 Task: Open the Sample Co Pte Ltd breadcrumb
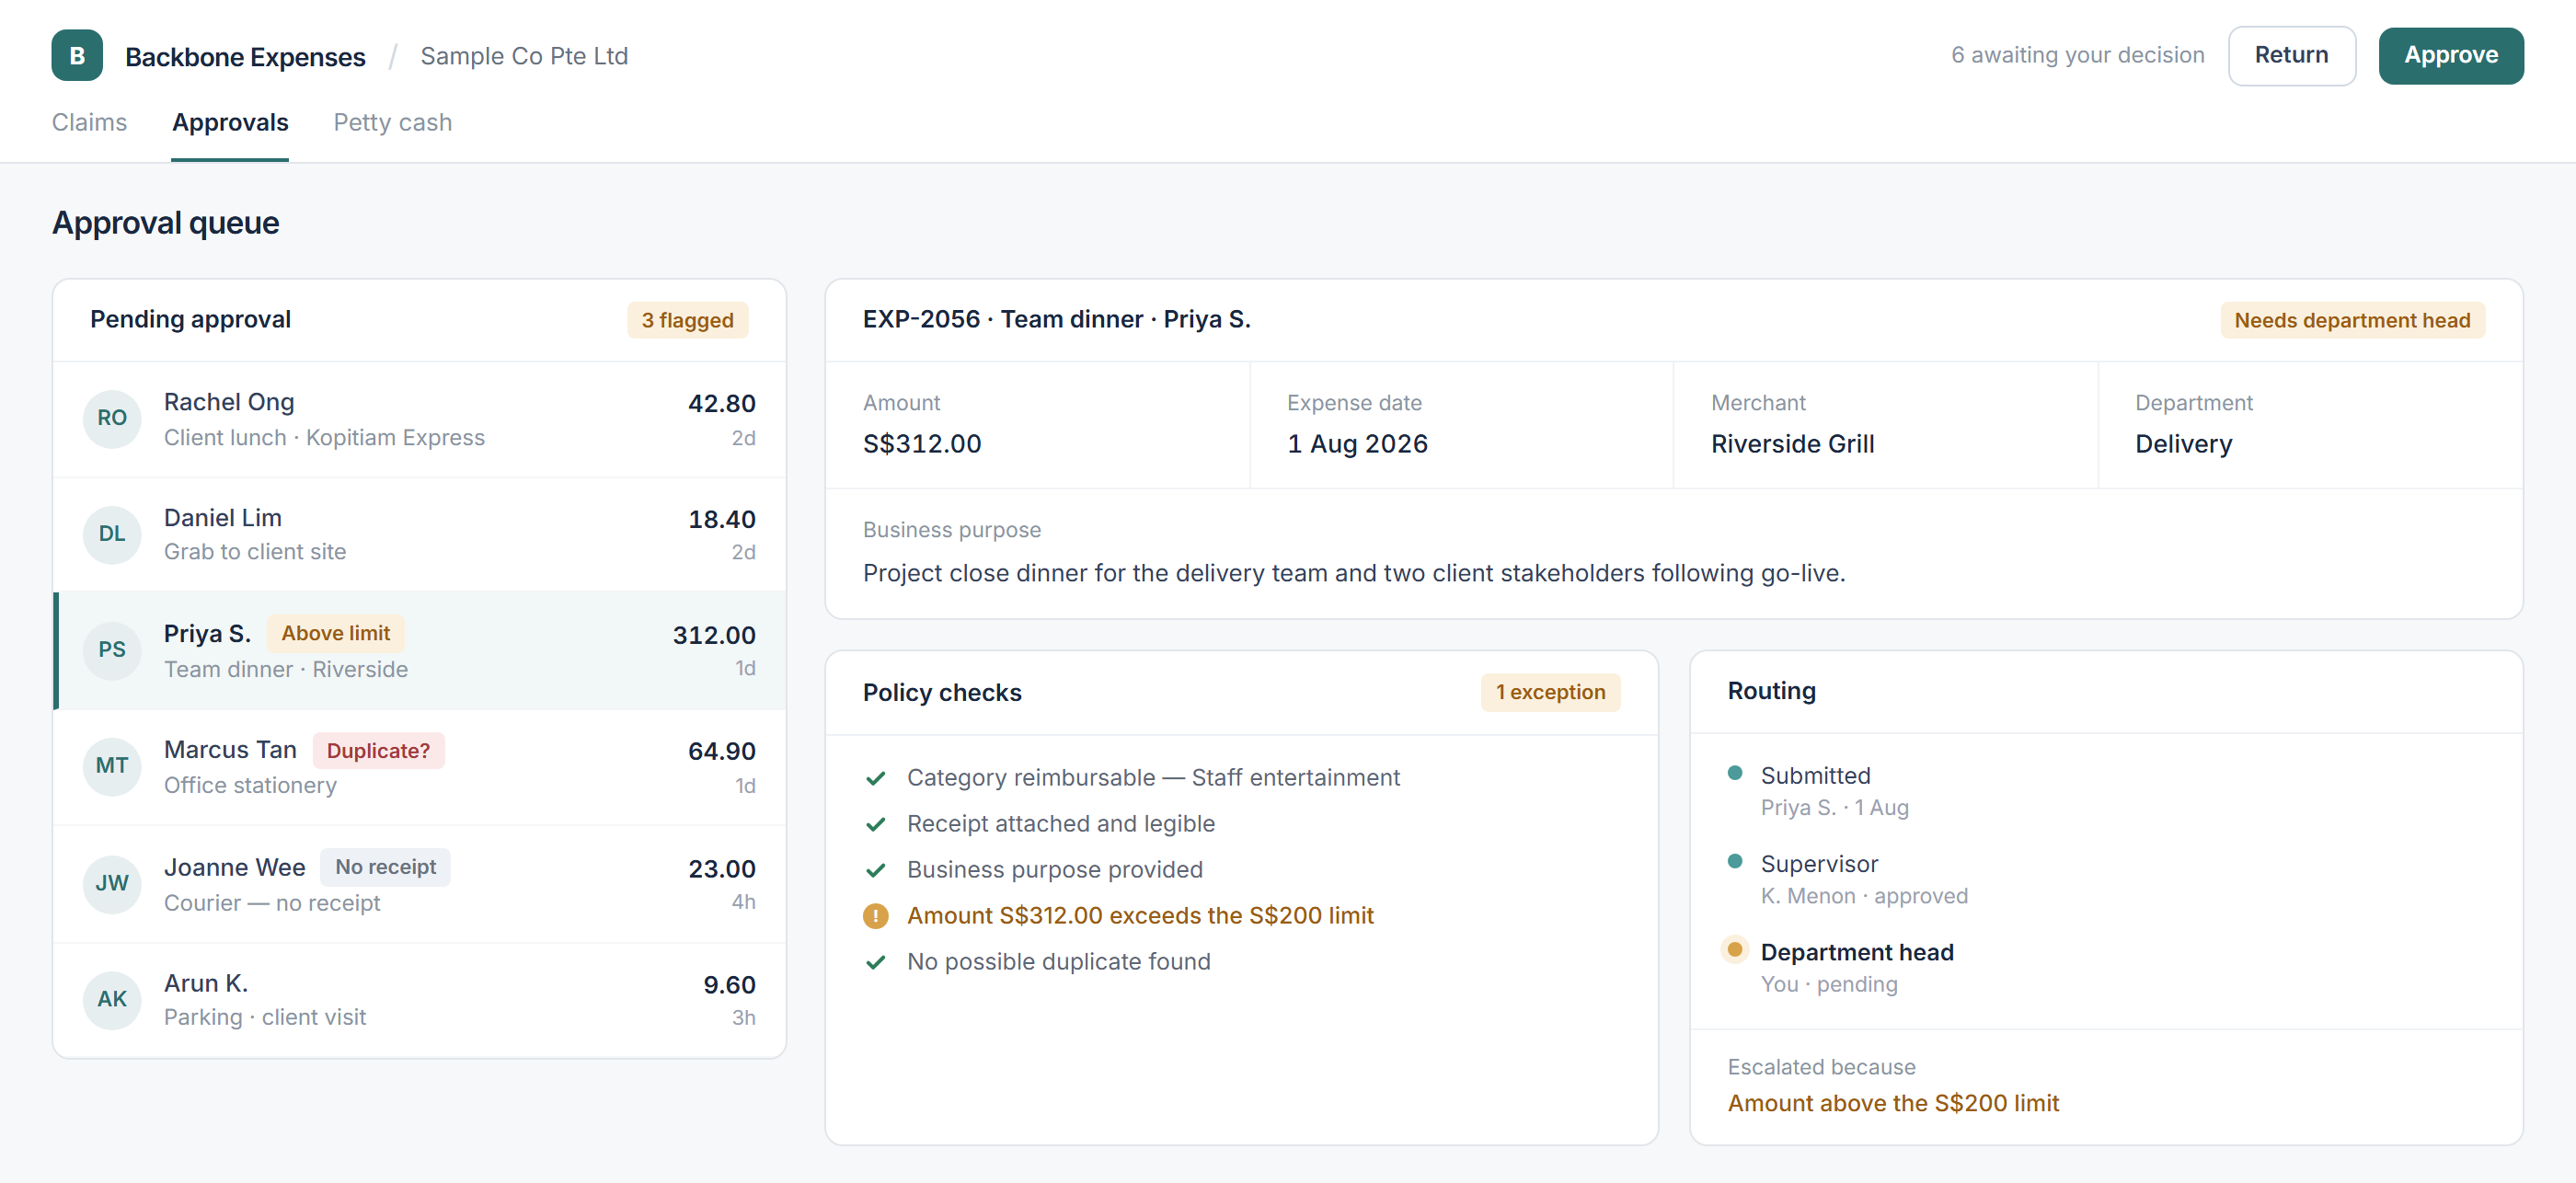pyautogui.click(x=524, y=56)
